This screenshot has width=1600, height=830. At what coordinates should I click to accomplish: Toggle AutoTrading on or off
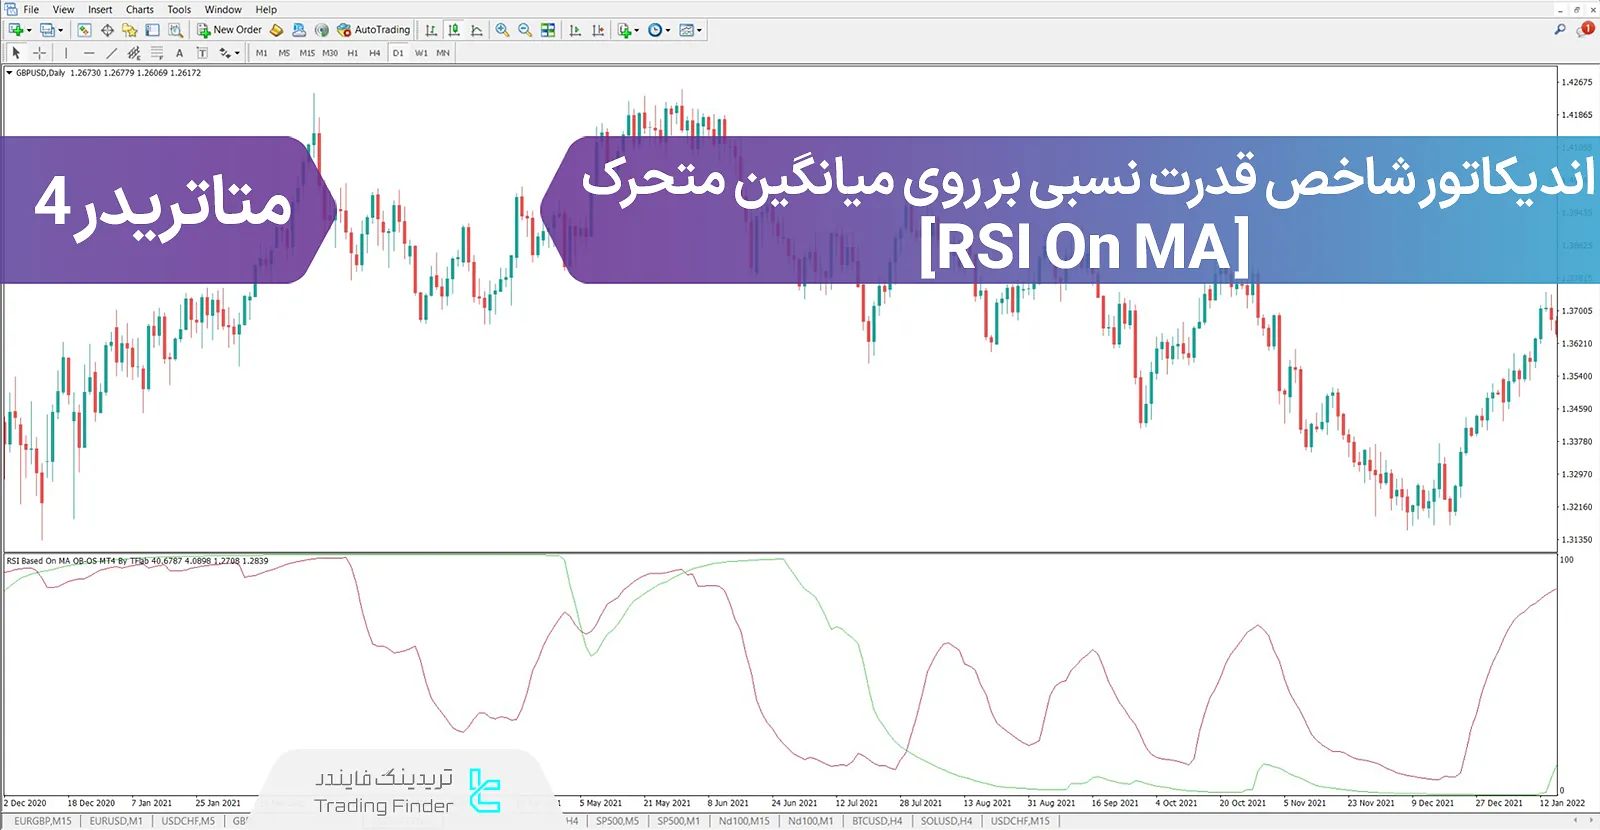[374, 30]
